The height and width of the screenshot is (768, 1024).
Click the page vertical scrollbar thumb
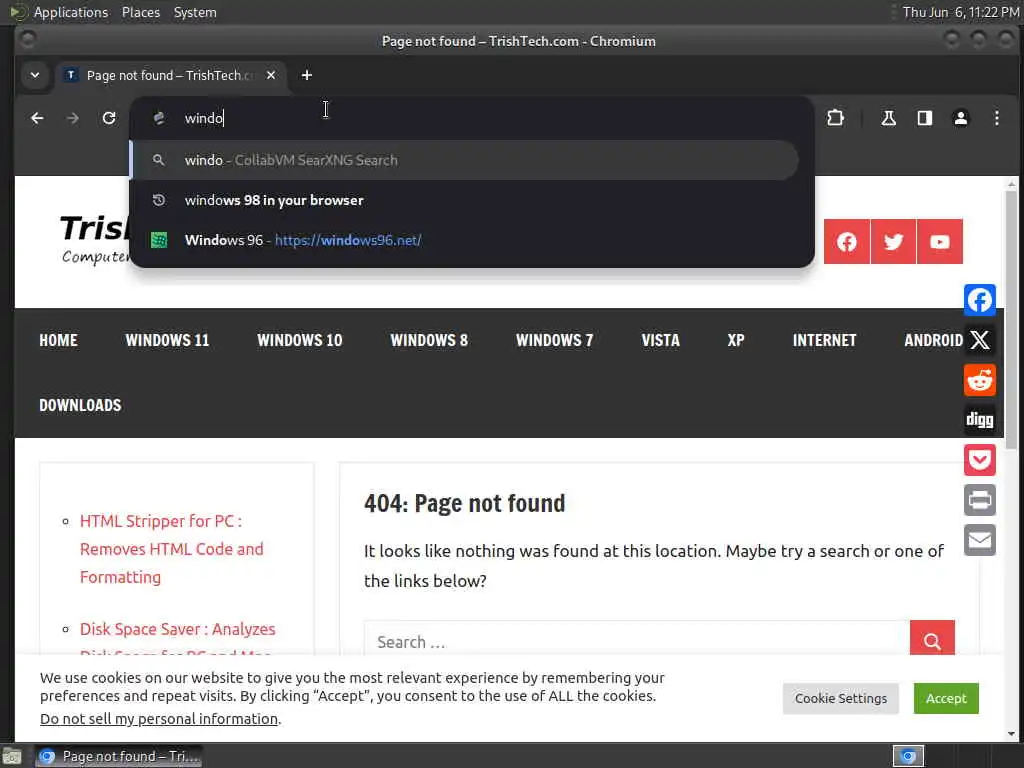coord(1011,320)
